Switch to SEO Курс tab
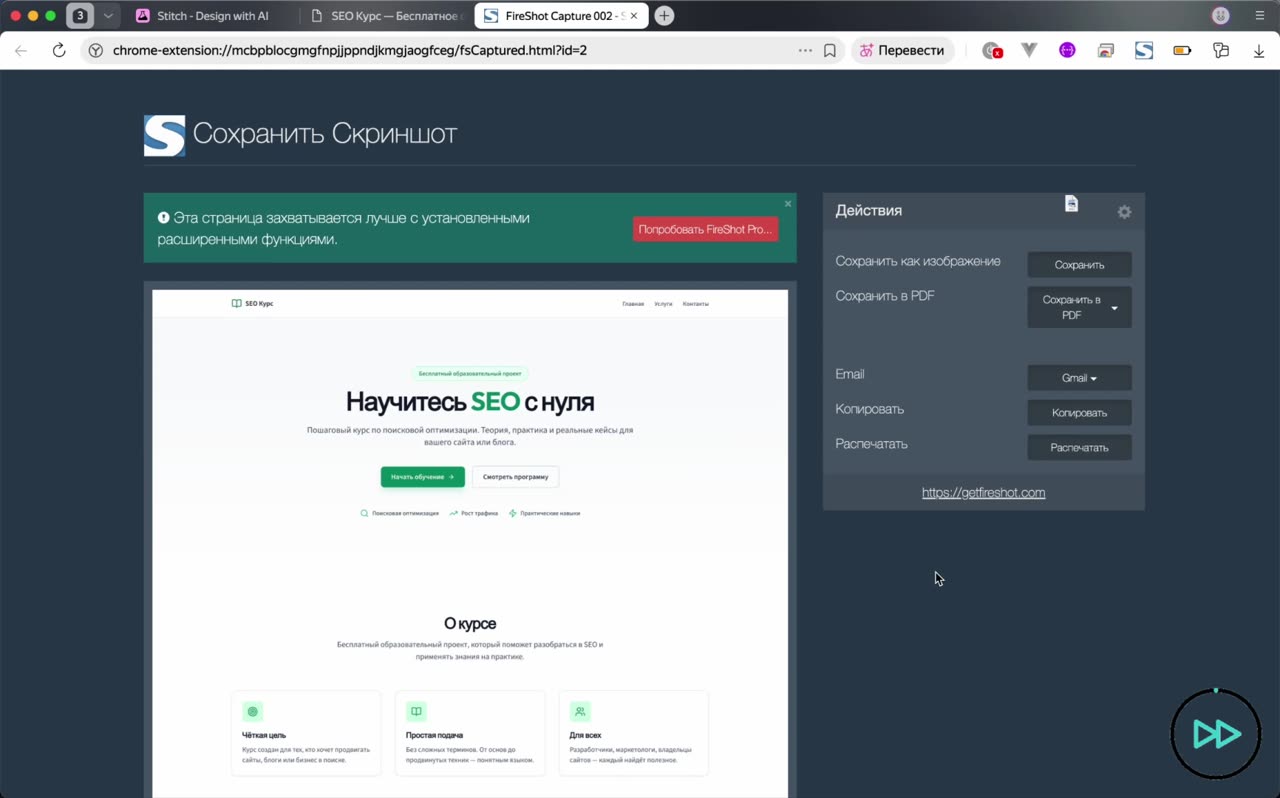Screen dimensions: 1280x798 click(x=385, y=16)
